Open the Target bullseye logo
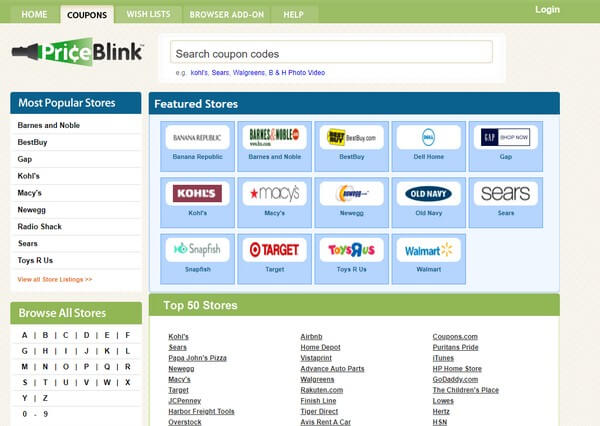Screen dimensions: 600x426 click(274, 250)
